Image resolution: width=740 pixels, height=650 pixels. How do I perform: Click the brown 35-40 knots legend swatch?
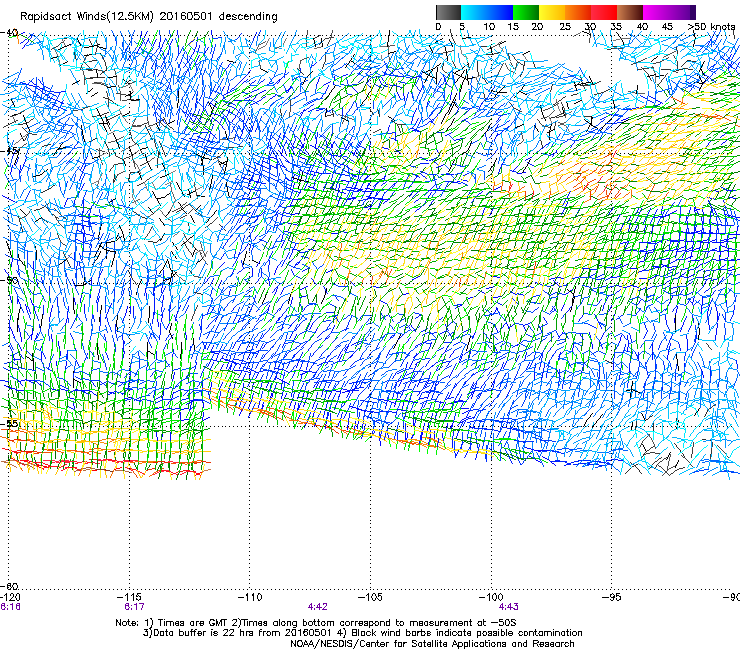[630, 12]
